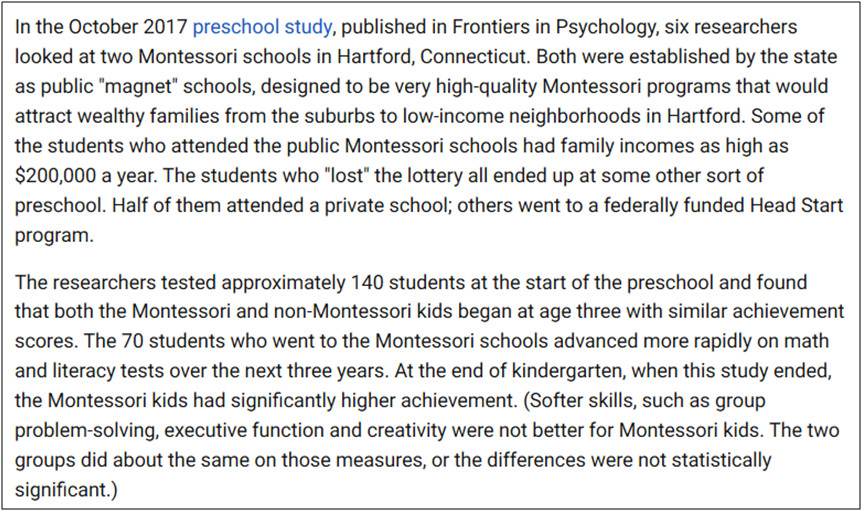Click the "$200,000" figure in the paragraph
The image size is (862, 511).
(x=55, y=176)
